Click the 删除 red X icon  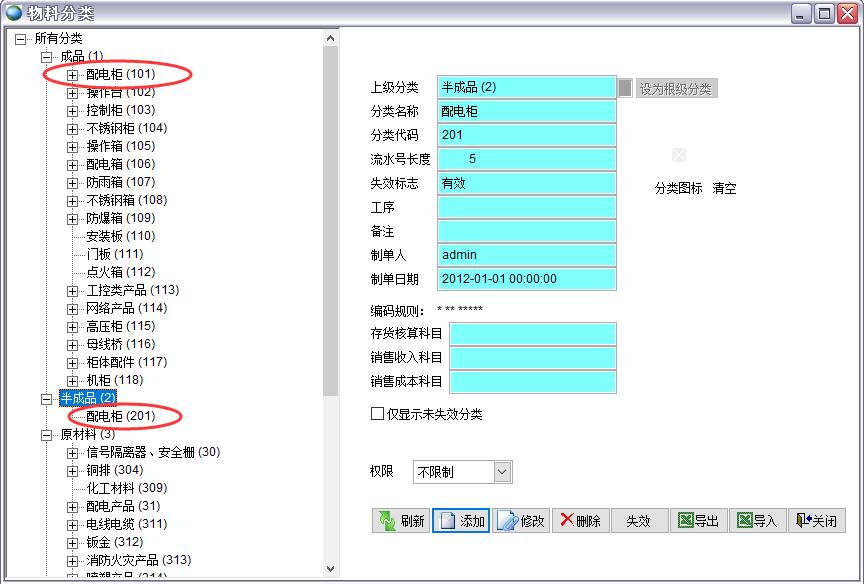[x=567, y=520]
